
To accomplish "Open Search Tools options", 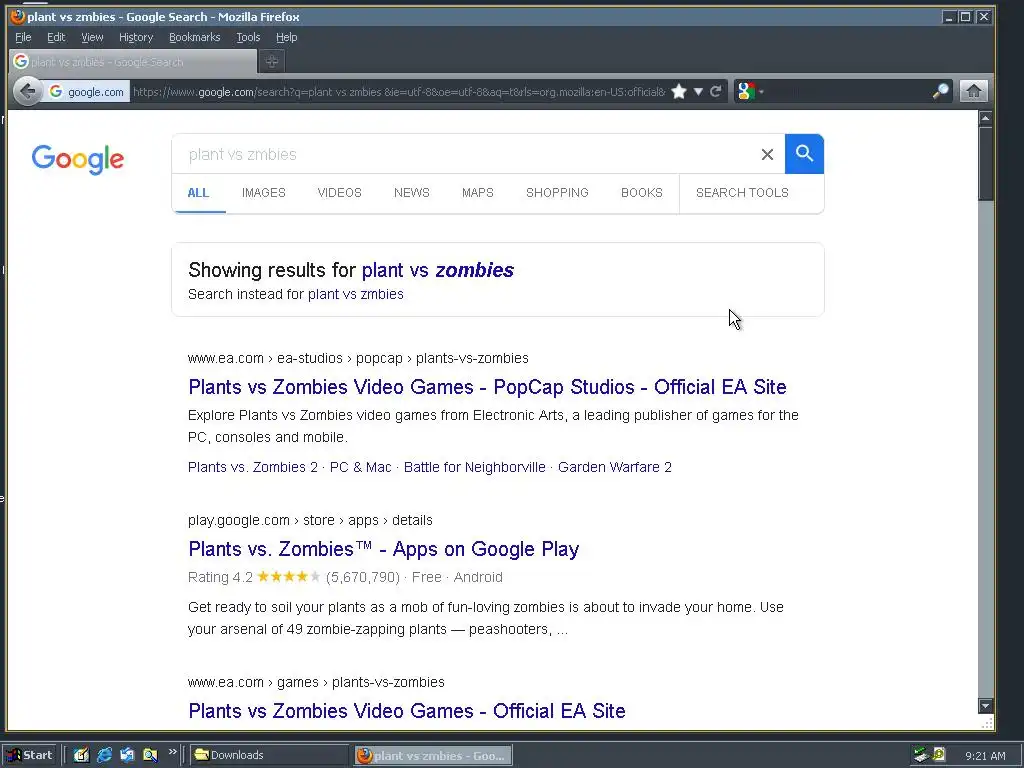I will pyautogui.click(x=742, y=193).
